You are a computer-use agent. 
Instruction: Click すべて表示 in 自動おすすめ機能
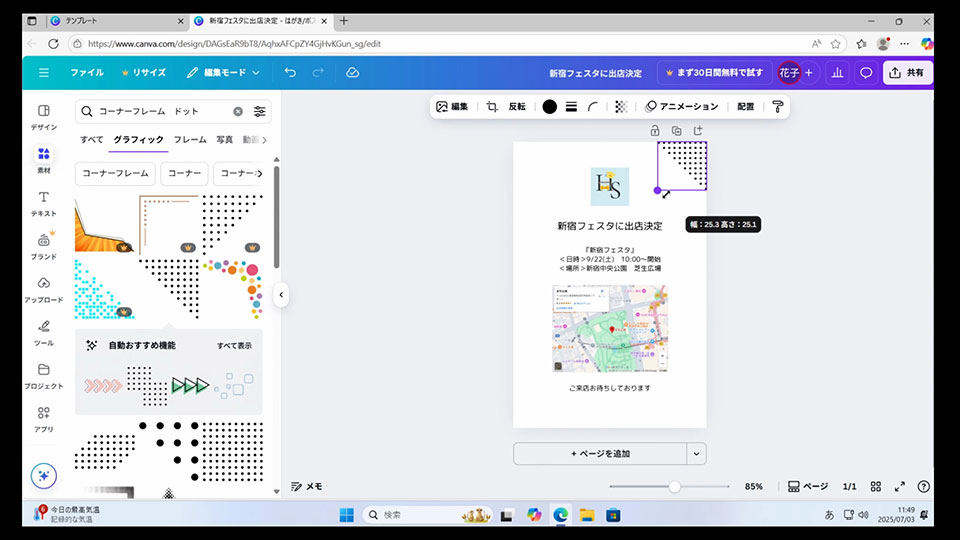point(234,346)
